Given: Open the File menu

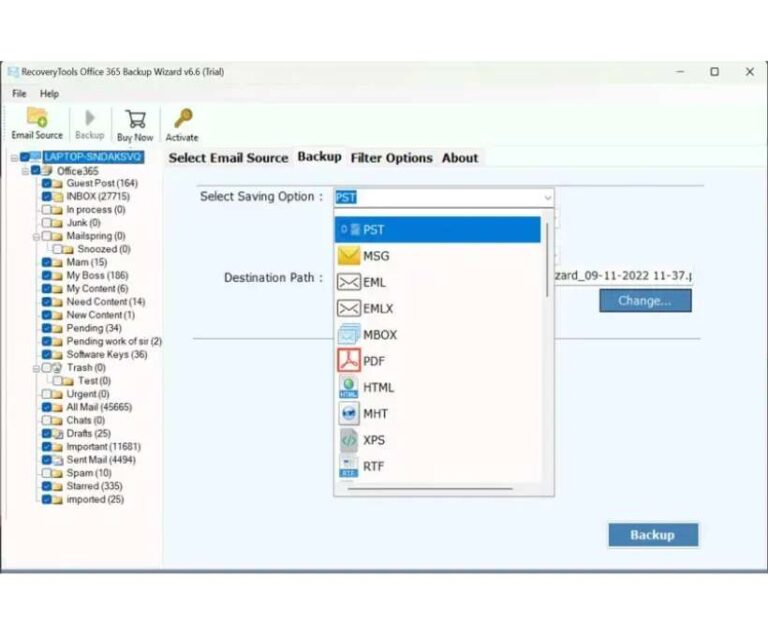Looking at the screenshot, I should tap(19, 94).
